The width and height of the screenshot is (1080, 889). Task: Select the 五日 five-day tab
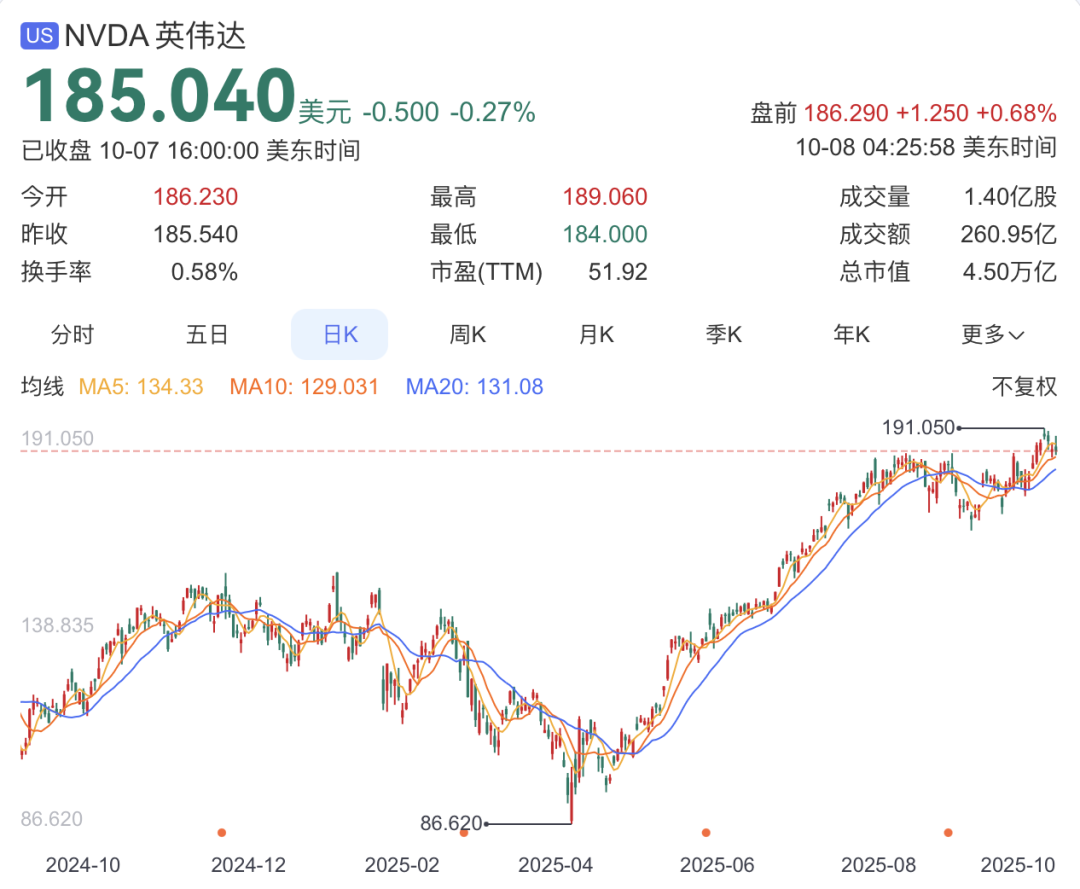click(207, 334)
